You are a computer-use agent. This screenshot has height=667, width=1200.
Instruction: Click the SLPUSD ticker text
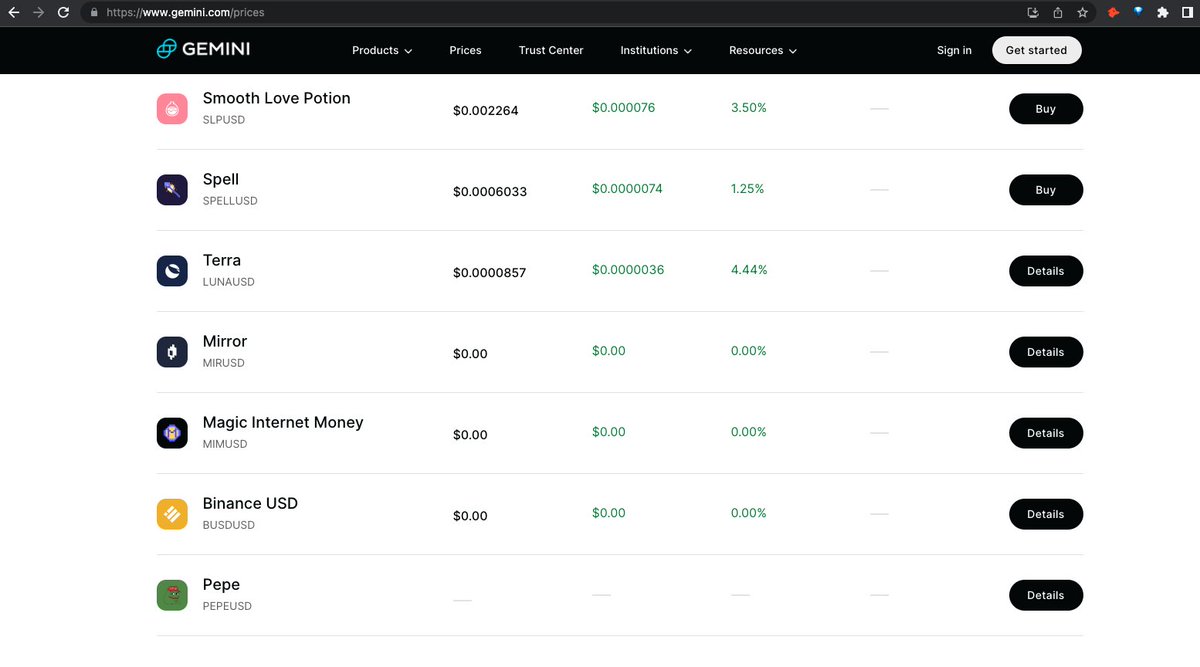[x=224, y=120]
